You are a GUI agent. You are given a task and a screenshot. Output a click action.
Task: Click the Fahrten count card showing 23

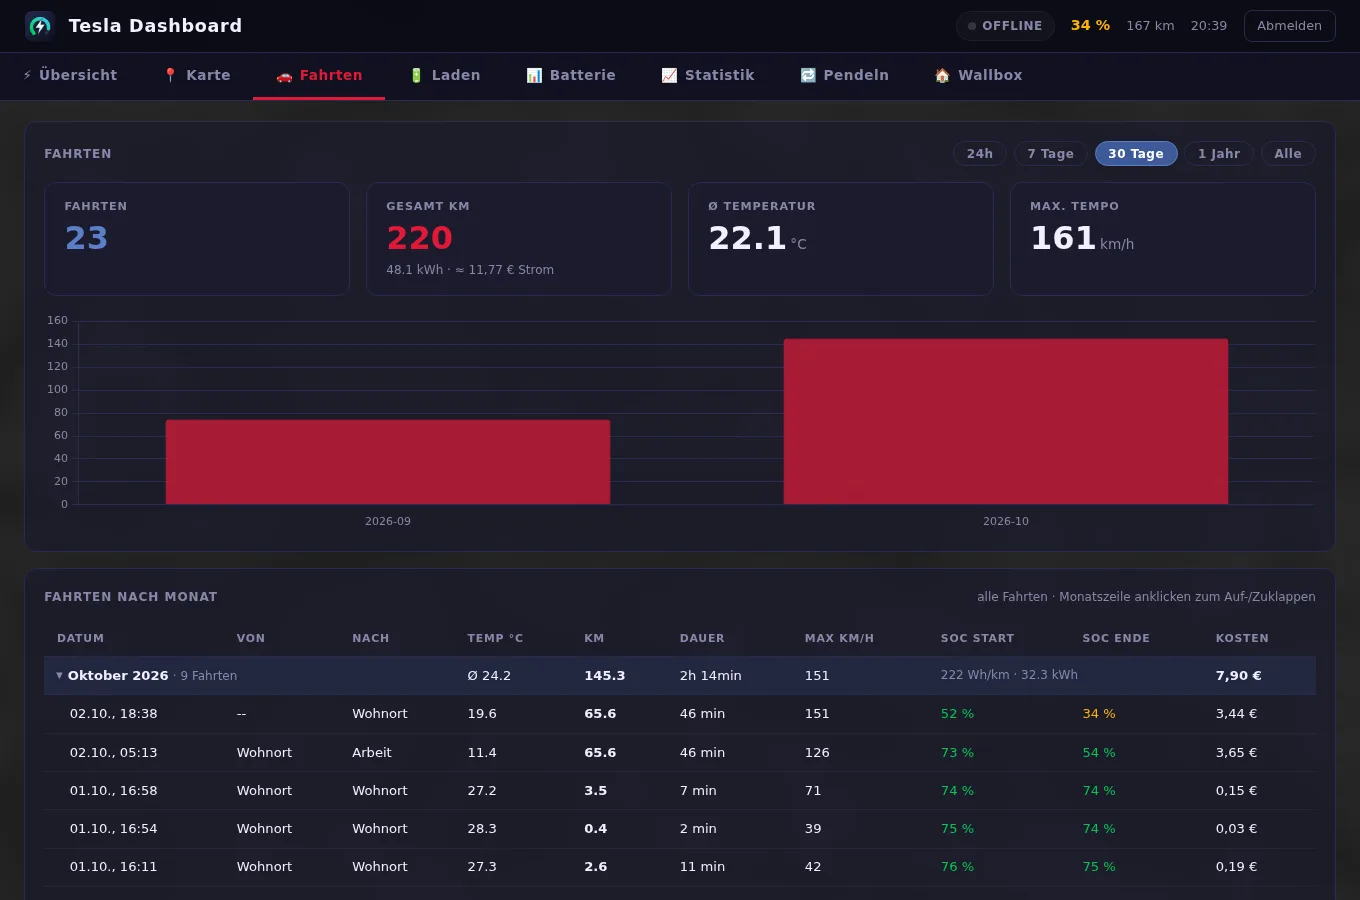[197, 238]
